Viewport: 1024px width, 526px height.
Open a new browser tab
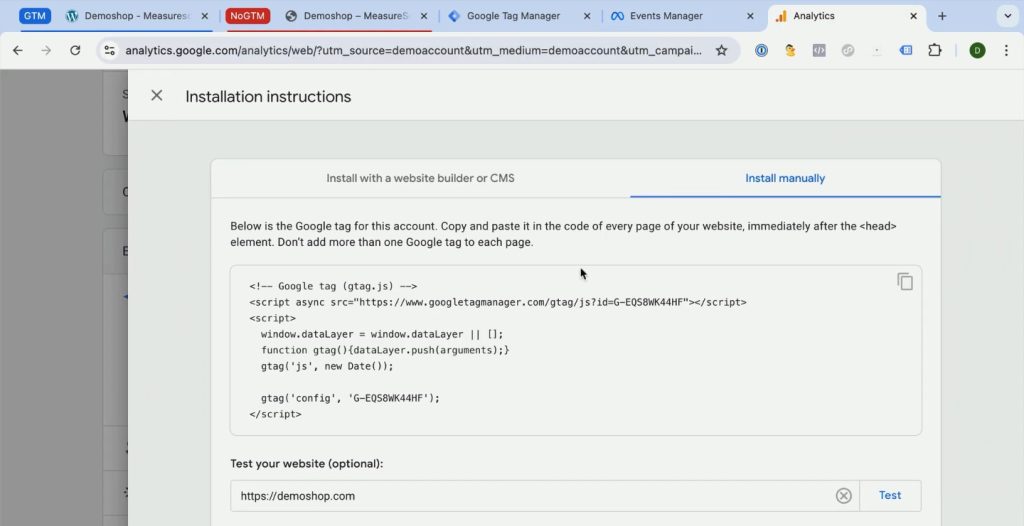click(x=942, y=16)
